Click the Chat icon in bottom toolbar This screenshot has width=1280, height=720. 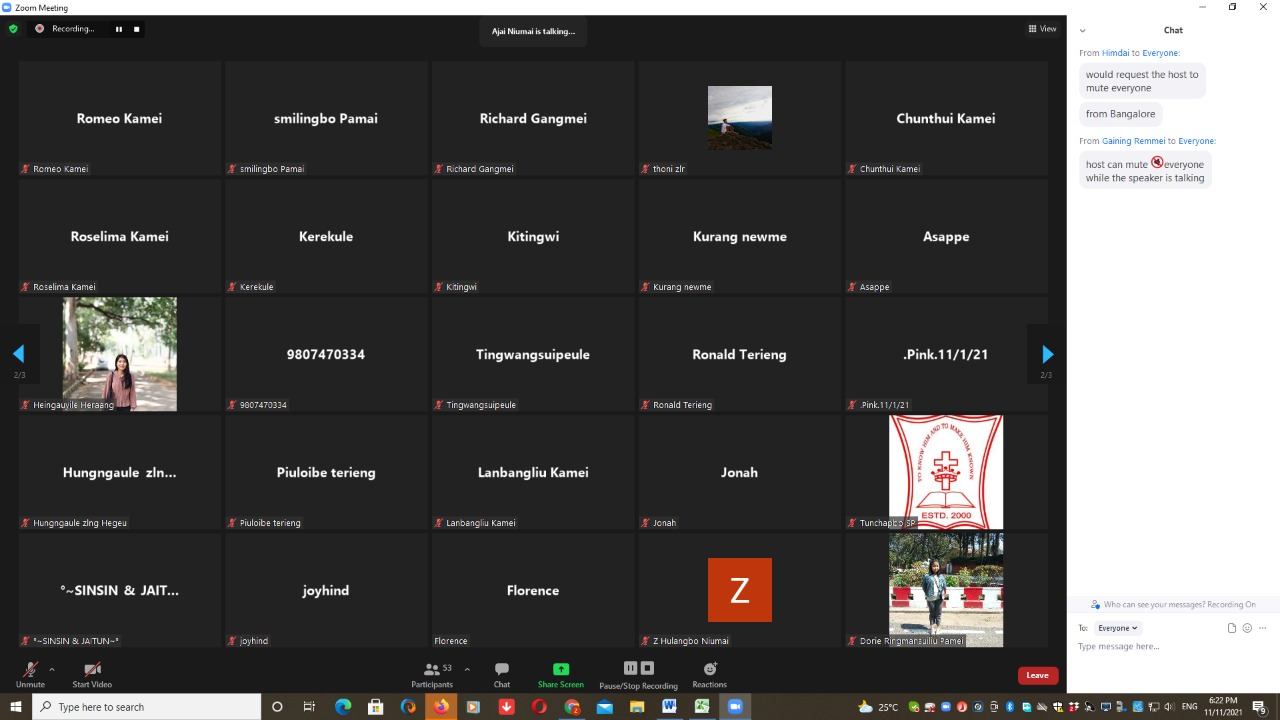(502, 674)
